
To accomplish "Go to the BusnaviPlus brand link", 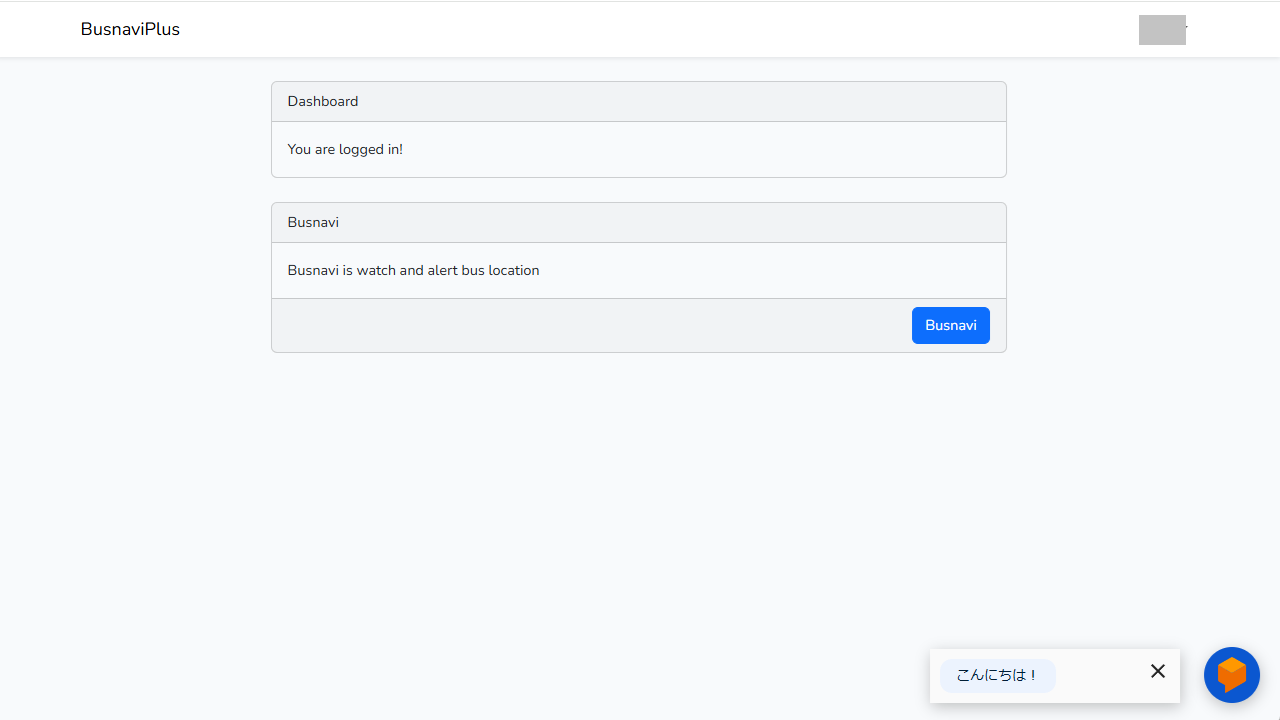I will click(x=130, y=29).
